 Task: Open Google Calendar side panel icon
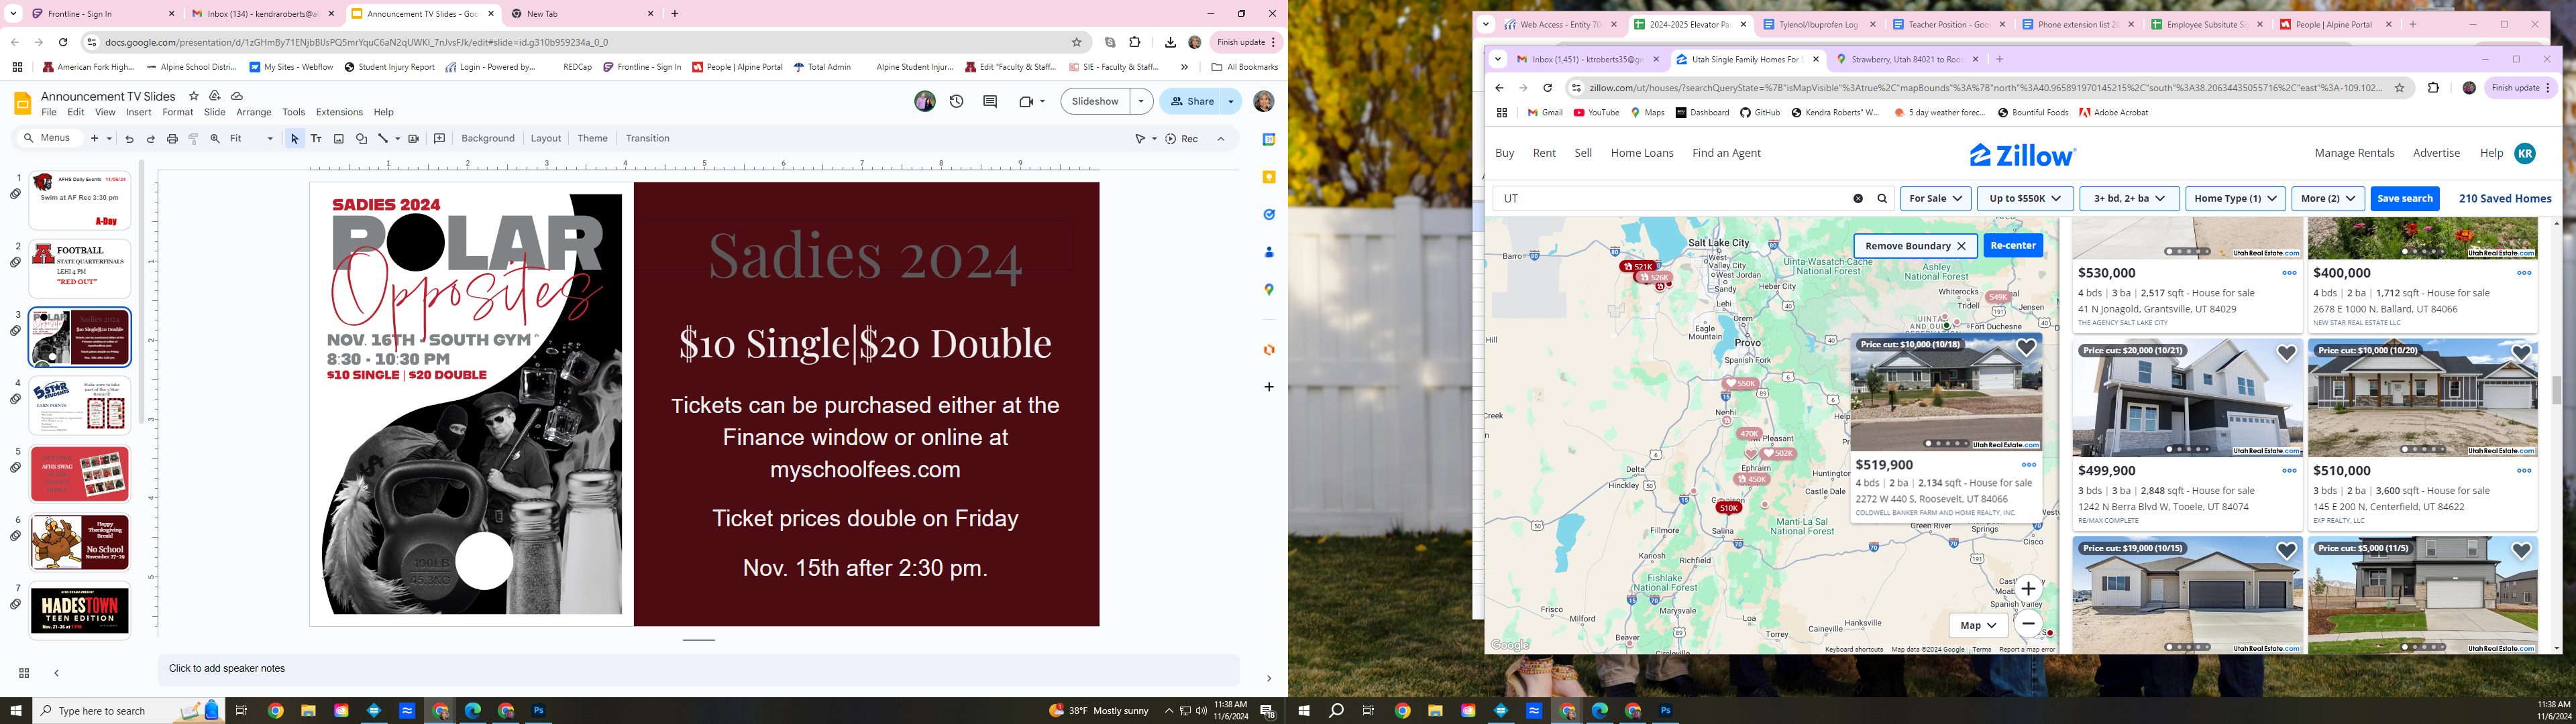pyautogui.click(x=1269, y=139)
